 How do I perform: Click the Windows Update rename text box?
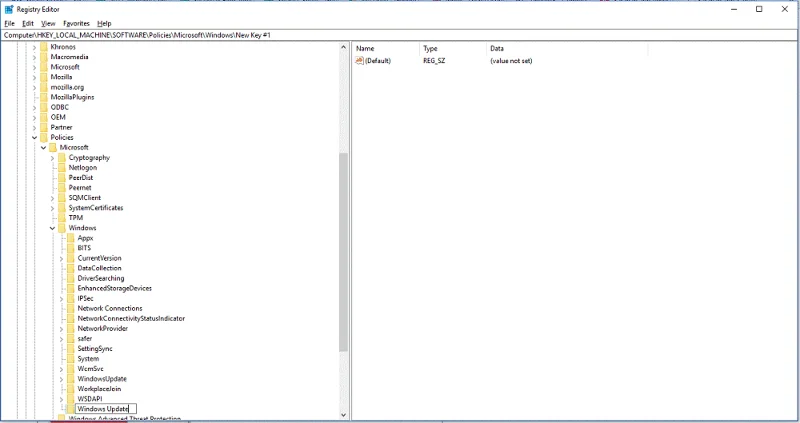tap(106, 409)
